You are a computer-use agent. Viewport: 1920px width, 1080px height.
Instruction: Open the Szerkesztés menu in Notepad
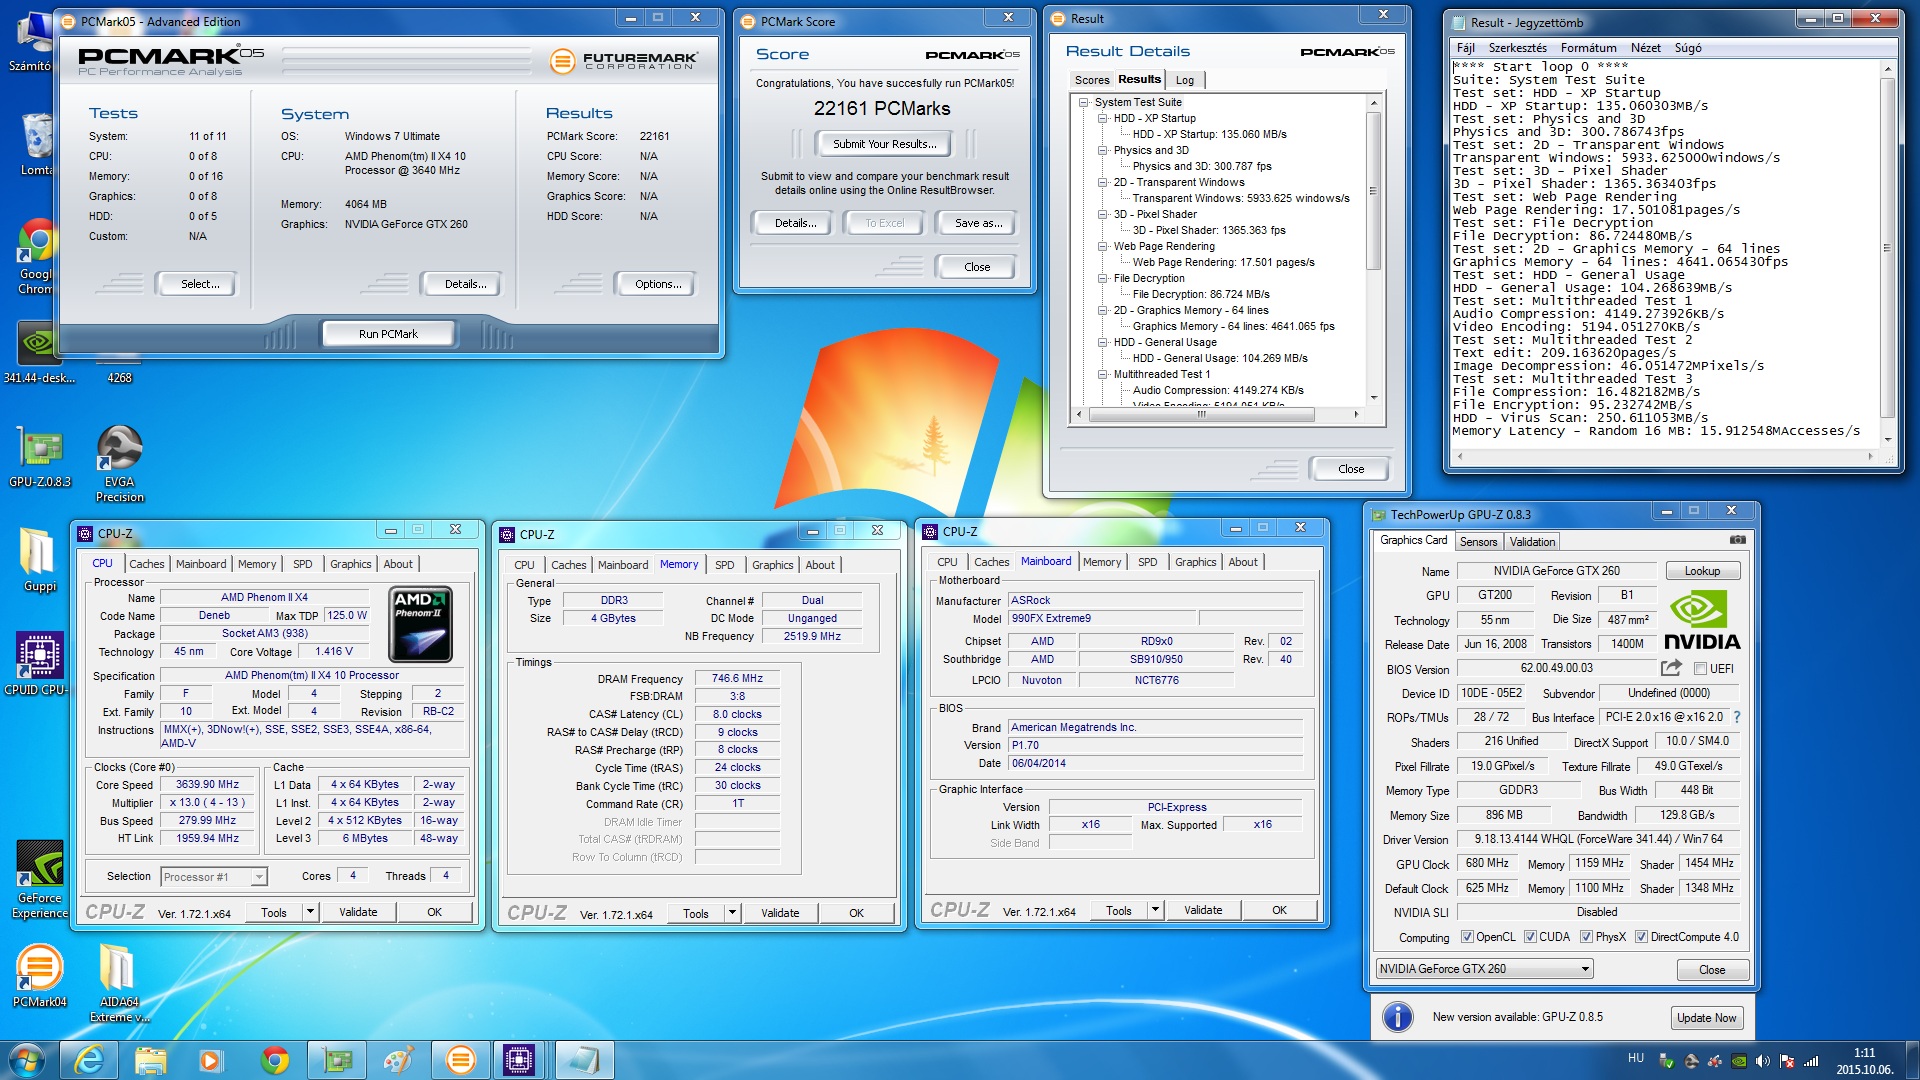pyautogui.click(x=1517, y=48)
